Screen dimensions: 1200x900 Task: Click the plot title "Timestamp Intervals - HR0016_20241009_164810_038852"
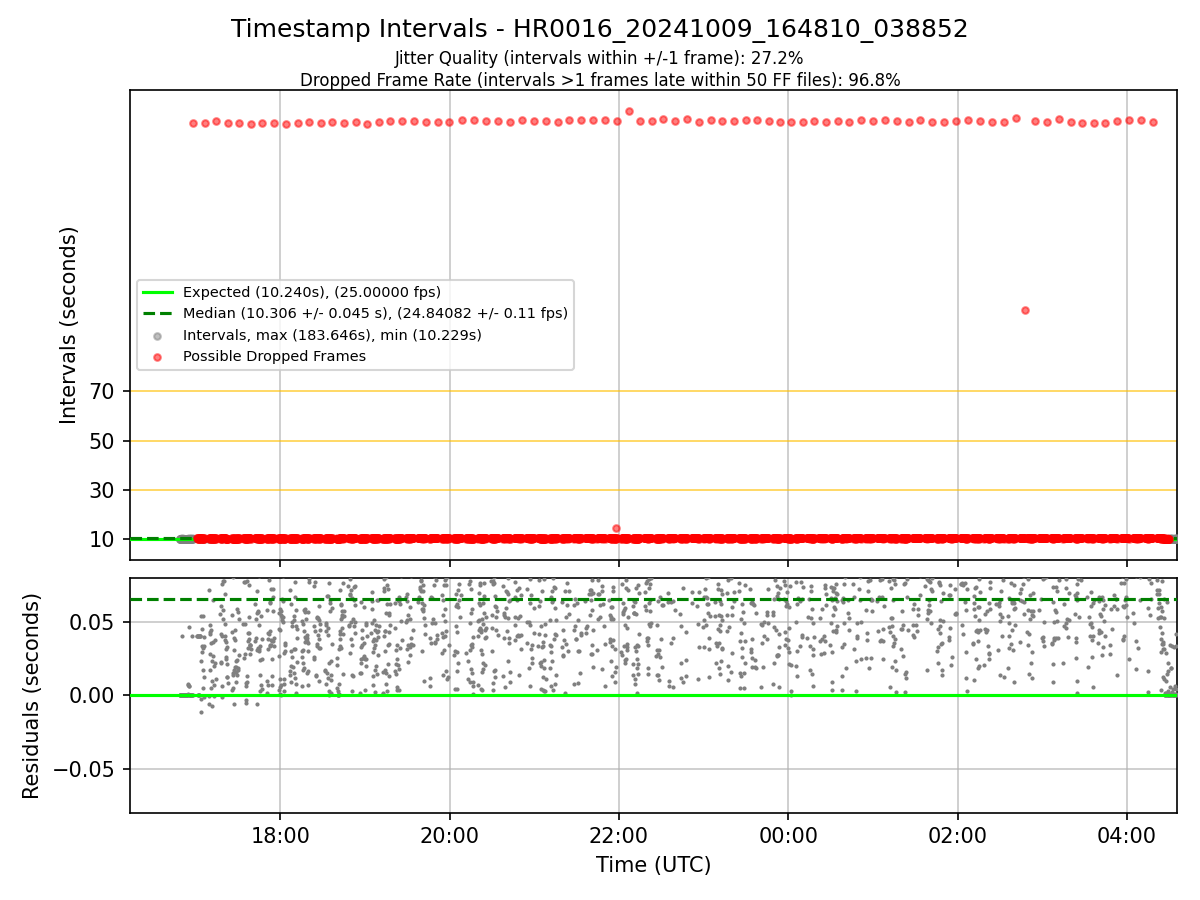(x=600, y=29)
